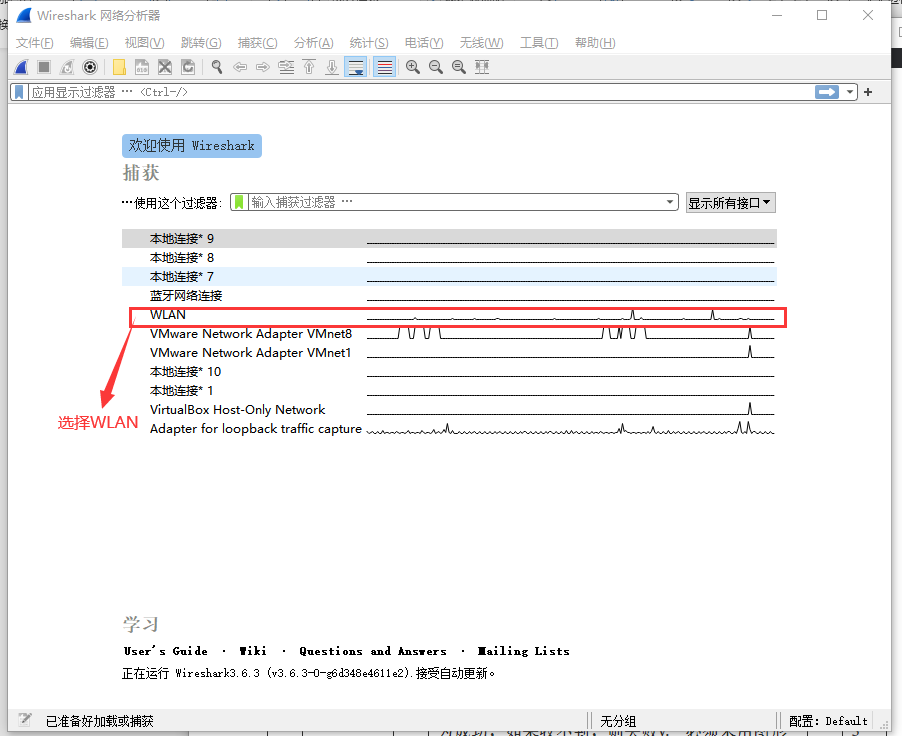Open Wiki link
Screen dimensions: 902x736
click(253, 651)
